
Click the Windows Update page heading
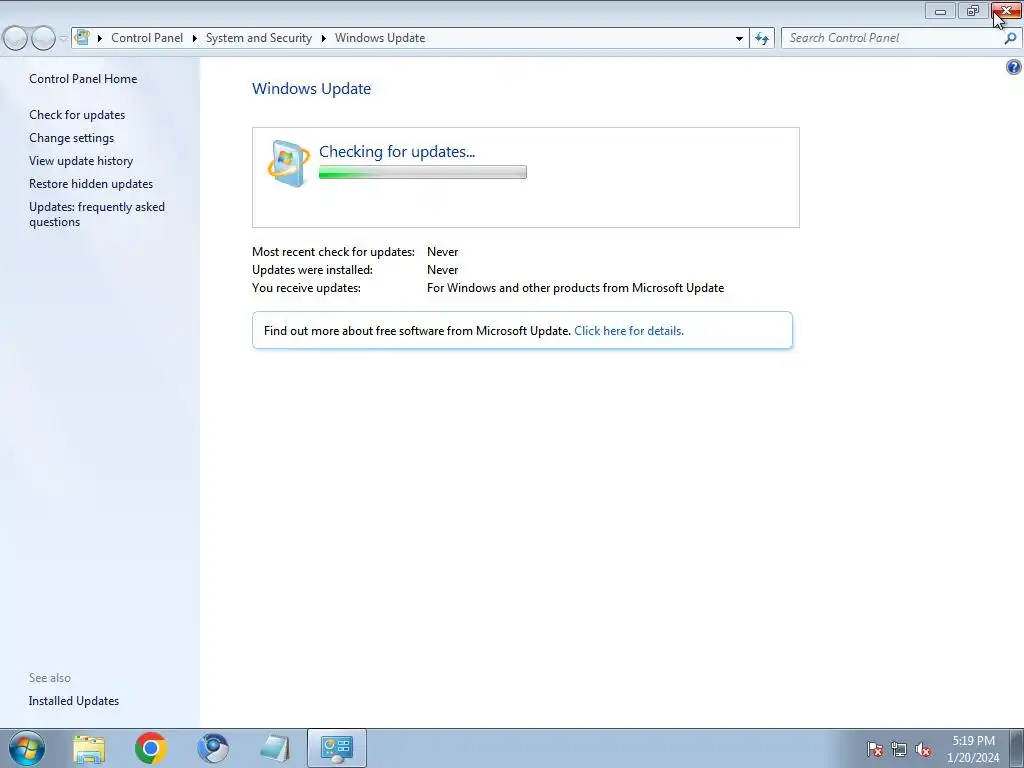[312, 88]
